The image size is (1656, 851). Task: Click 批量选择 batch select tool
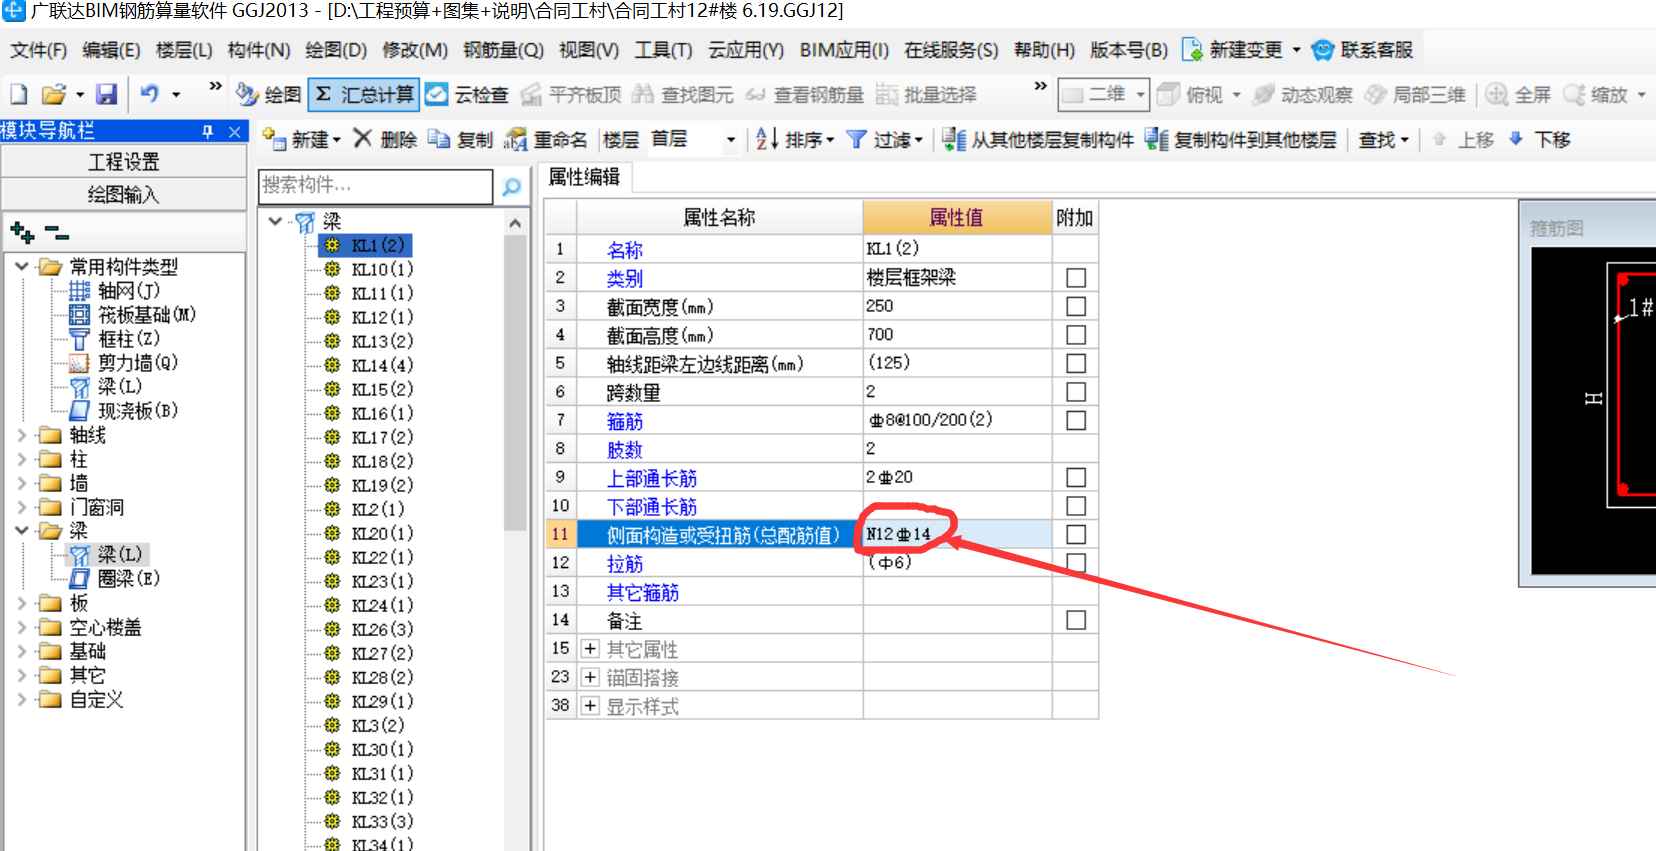[926, 94]
